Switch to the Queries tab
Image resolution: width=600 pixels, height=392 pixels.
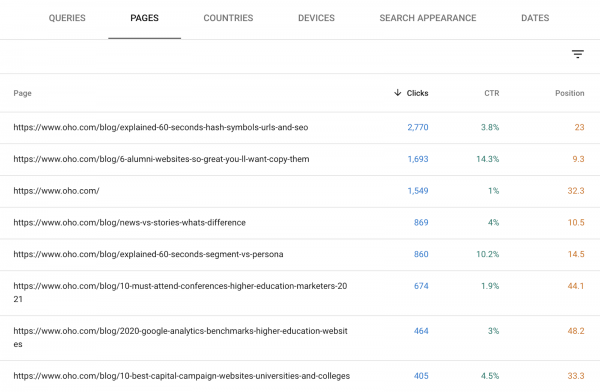[67, 18]
